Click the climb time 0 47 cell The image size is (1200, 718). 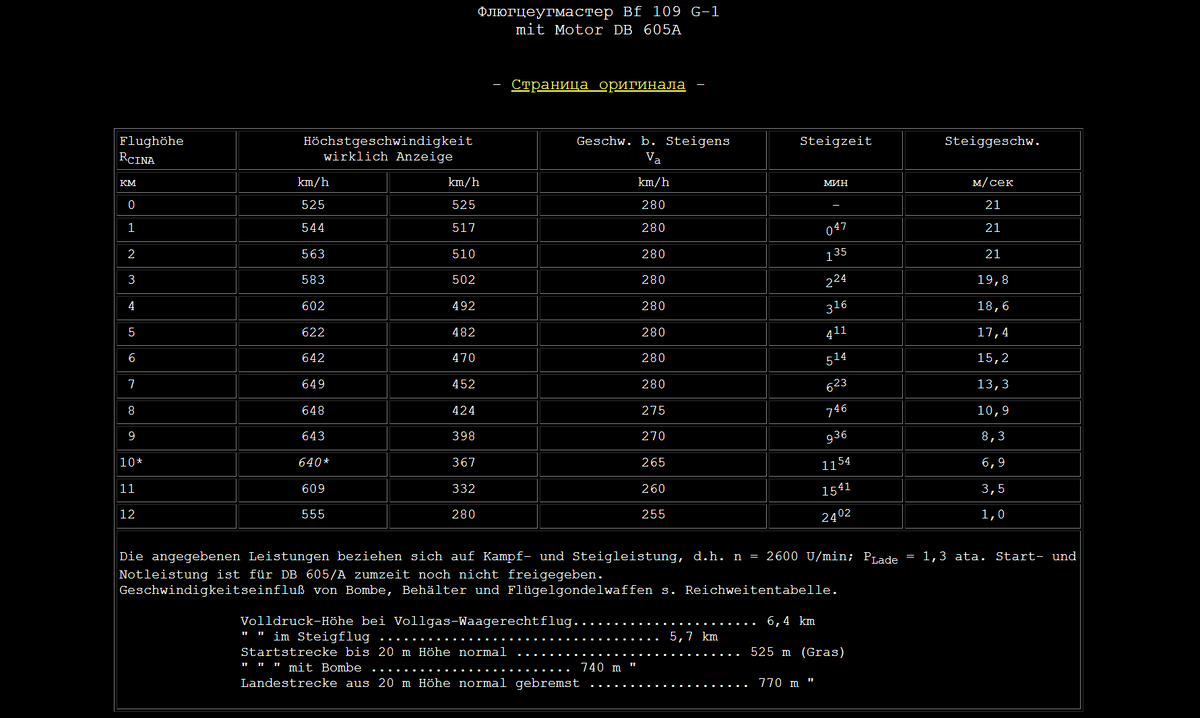835,229
